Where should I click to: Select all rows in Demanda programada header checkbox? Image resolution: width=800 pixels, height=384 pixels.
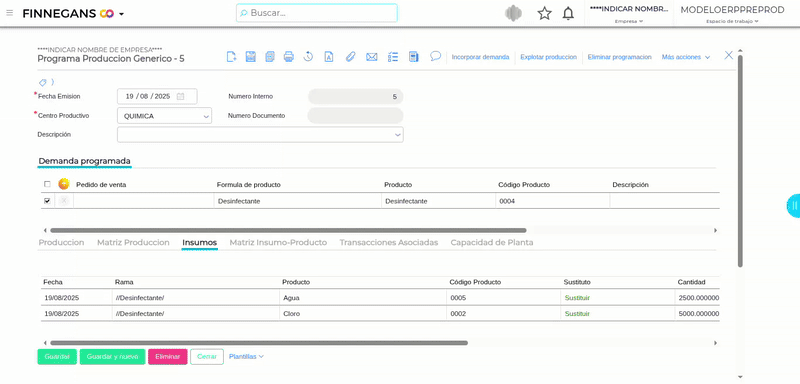pos(47,185)
